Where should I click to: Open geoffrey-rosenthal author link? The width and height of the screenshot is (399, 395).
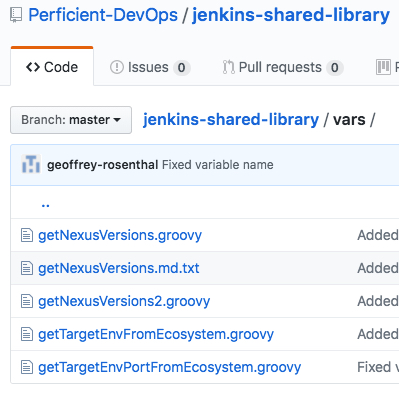[103, 165]
